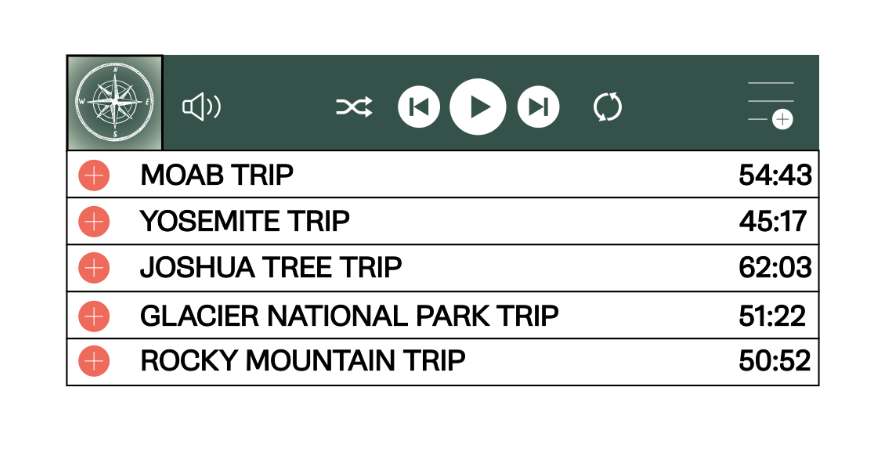The height and width of the screenshot is (450, 888).
Task: Click the 62:03 duration label
Action: [x=775, y=267]
